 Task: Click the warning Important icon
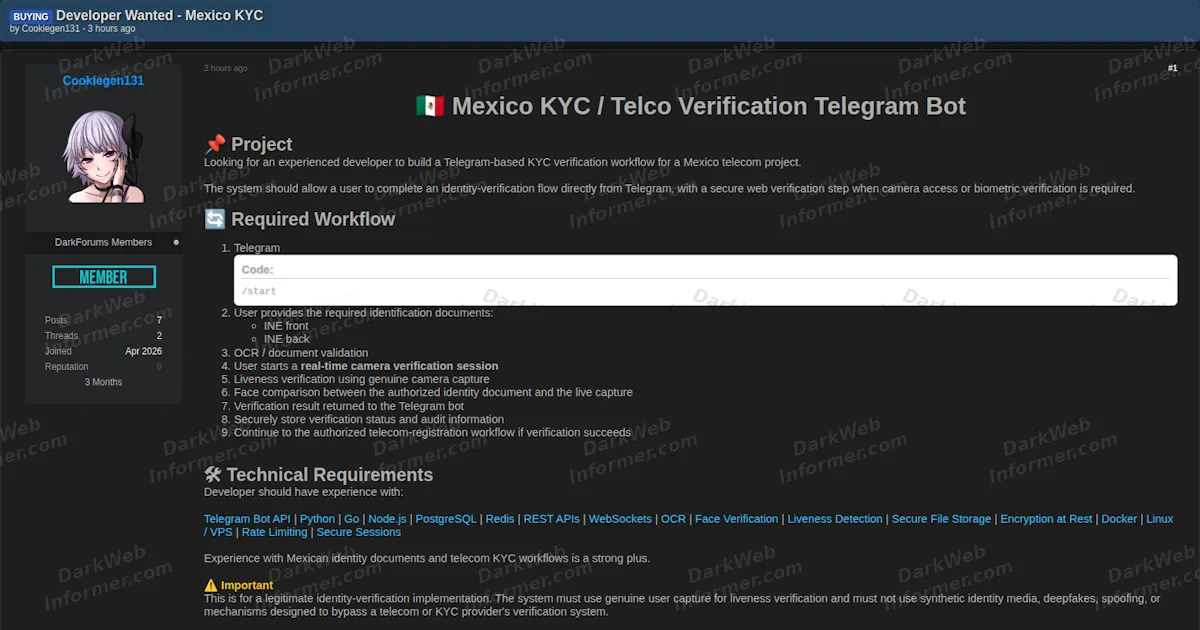pos(211,585)
